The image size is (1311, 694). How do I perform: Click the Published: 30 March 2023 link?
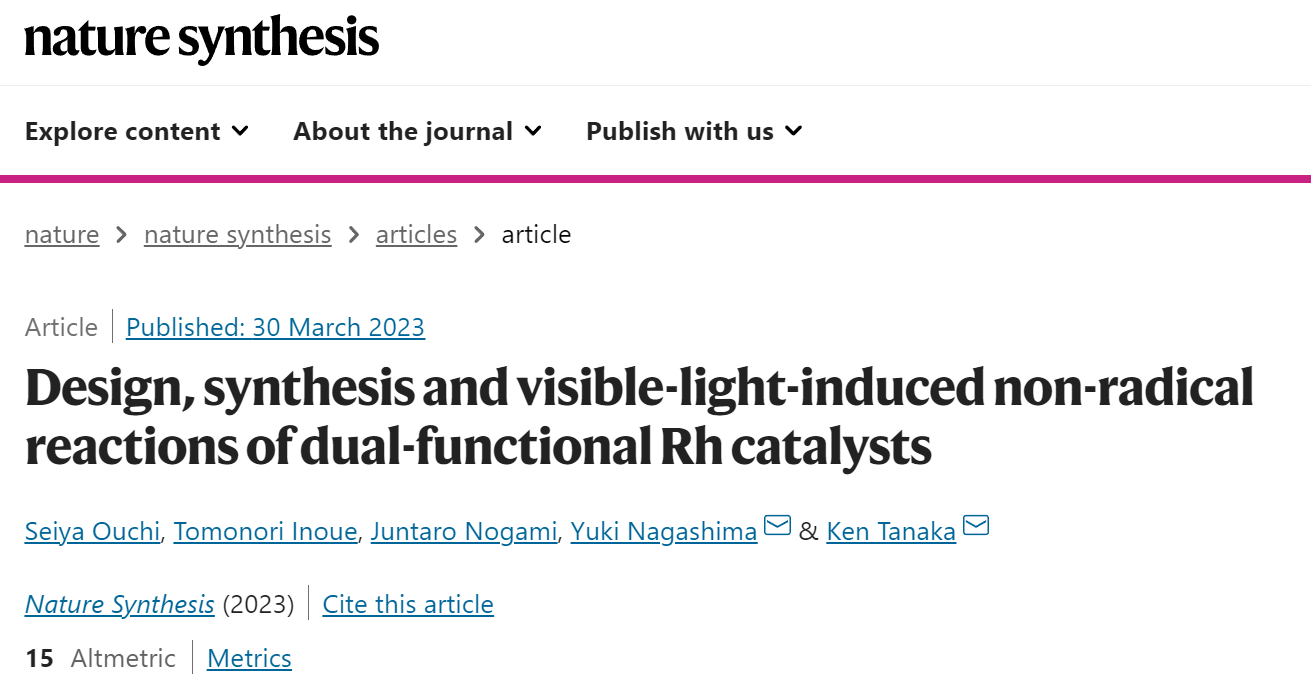[275, 327]
